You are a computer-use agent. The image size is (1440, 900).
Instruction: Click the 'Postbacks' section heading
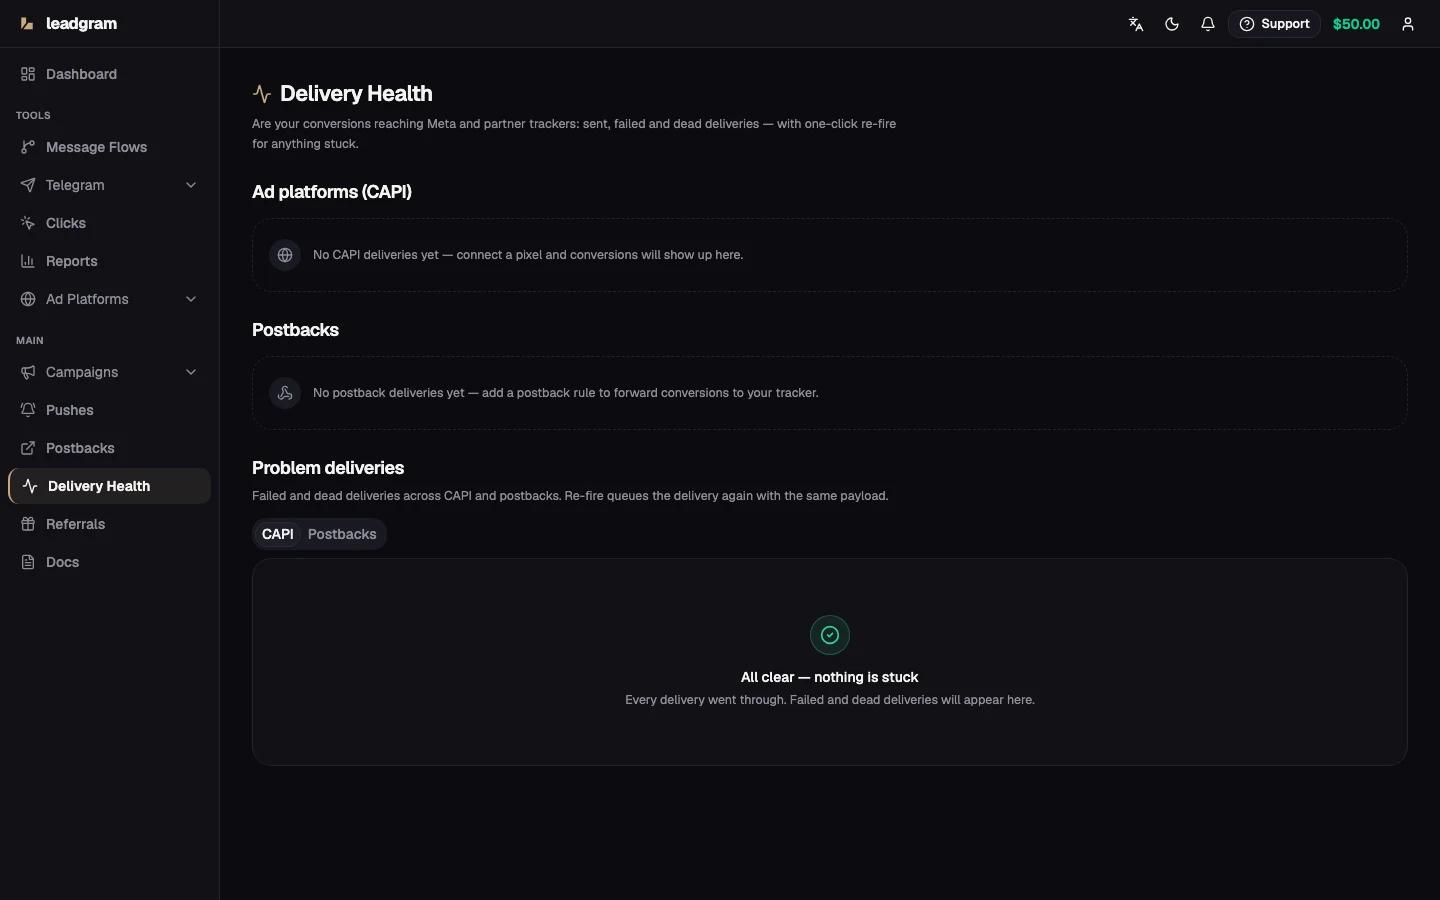click(295, 330)
